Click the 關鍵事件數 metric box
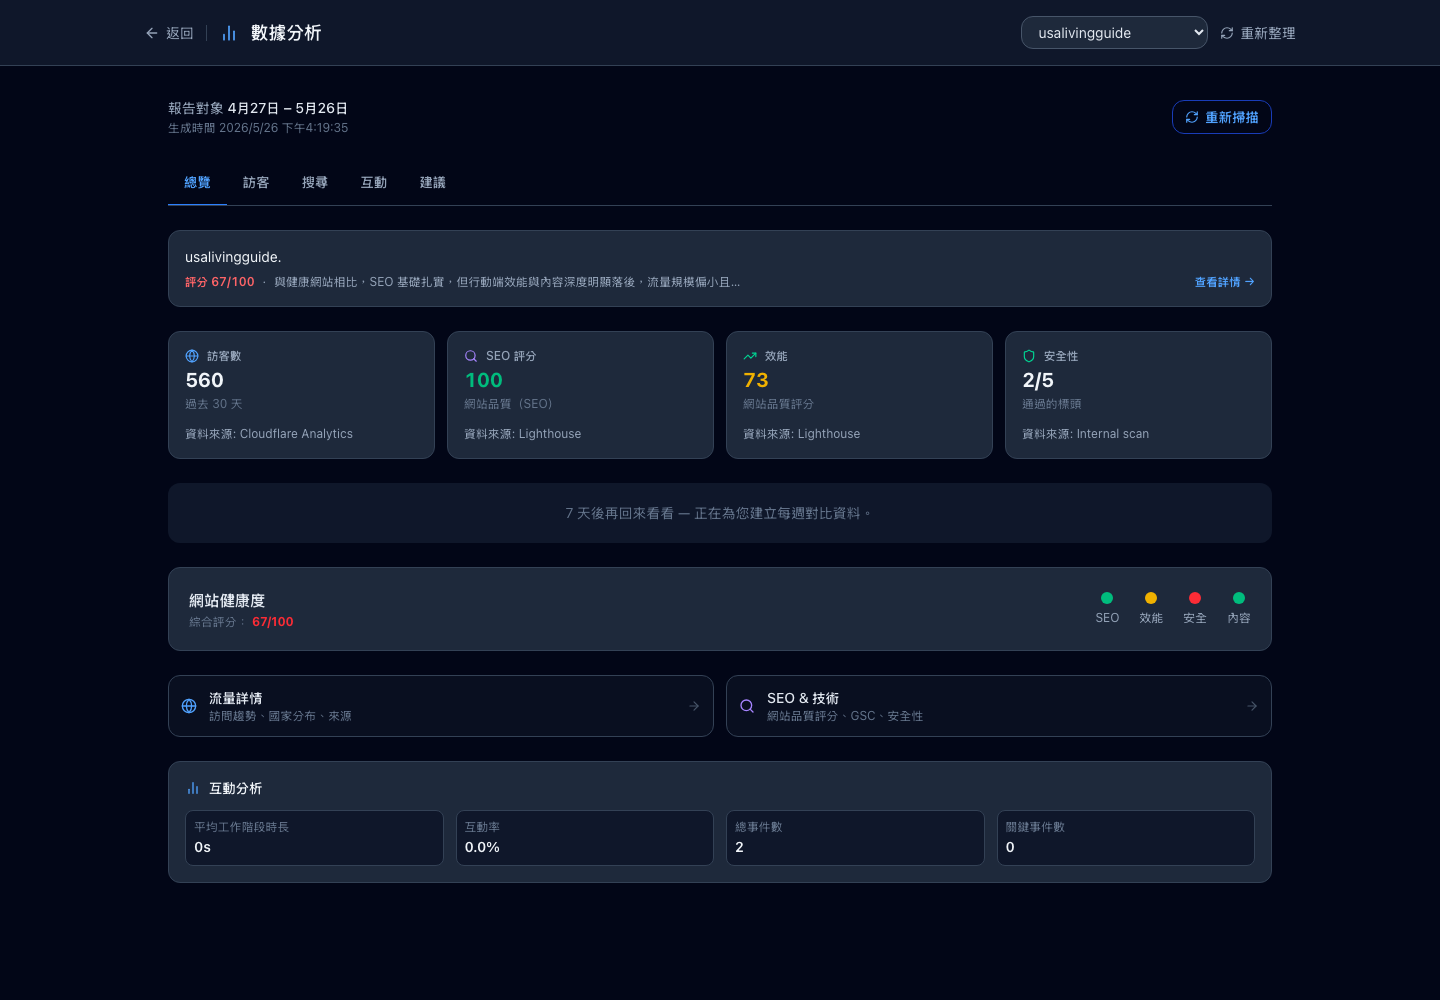The width and height of the screenshot is (1440, 1000). [1126, 838]
